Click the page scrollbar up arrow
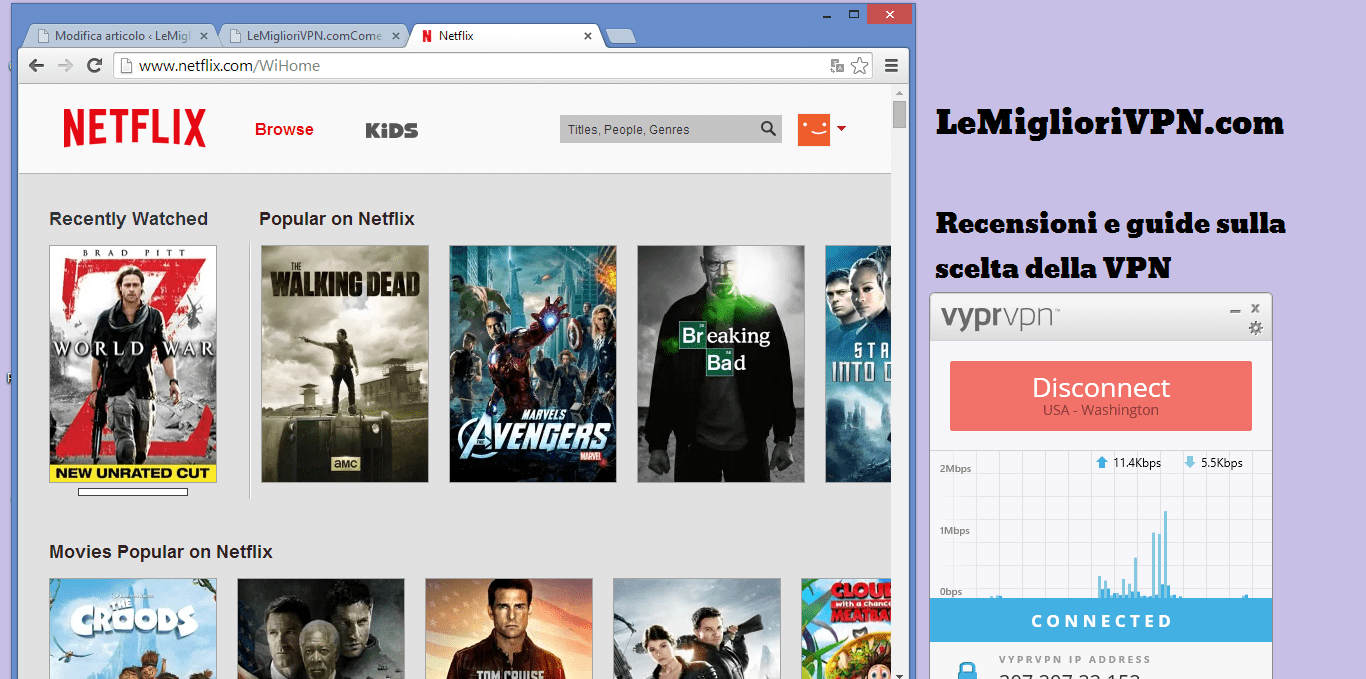 coord(900,91)
